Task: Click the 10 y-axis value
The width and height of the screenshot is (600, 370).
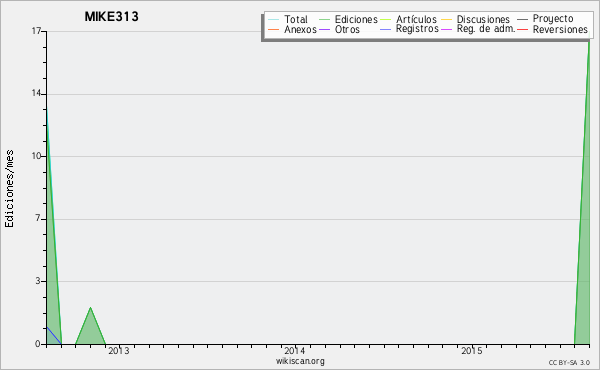Action: click(x=36, y=156)
